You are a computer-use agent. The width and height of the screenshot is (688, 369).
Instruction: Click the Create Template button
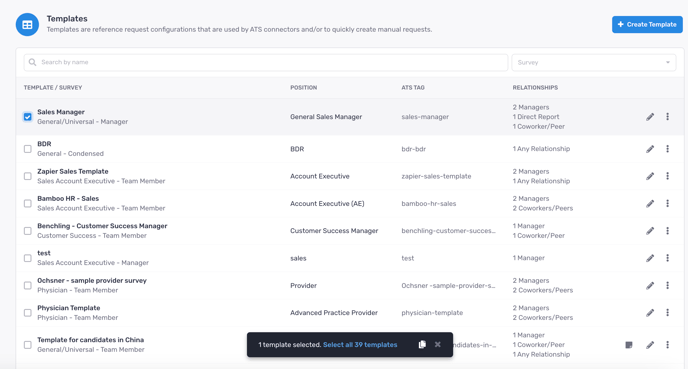coord(647,25)
